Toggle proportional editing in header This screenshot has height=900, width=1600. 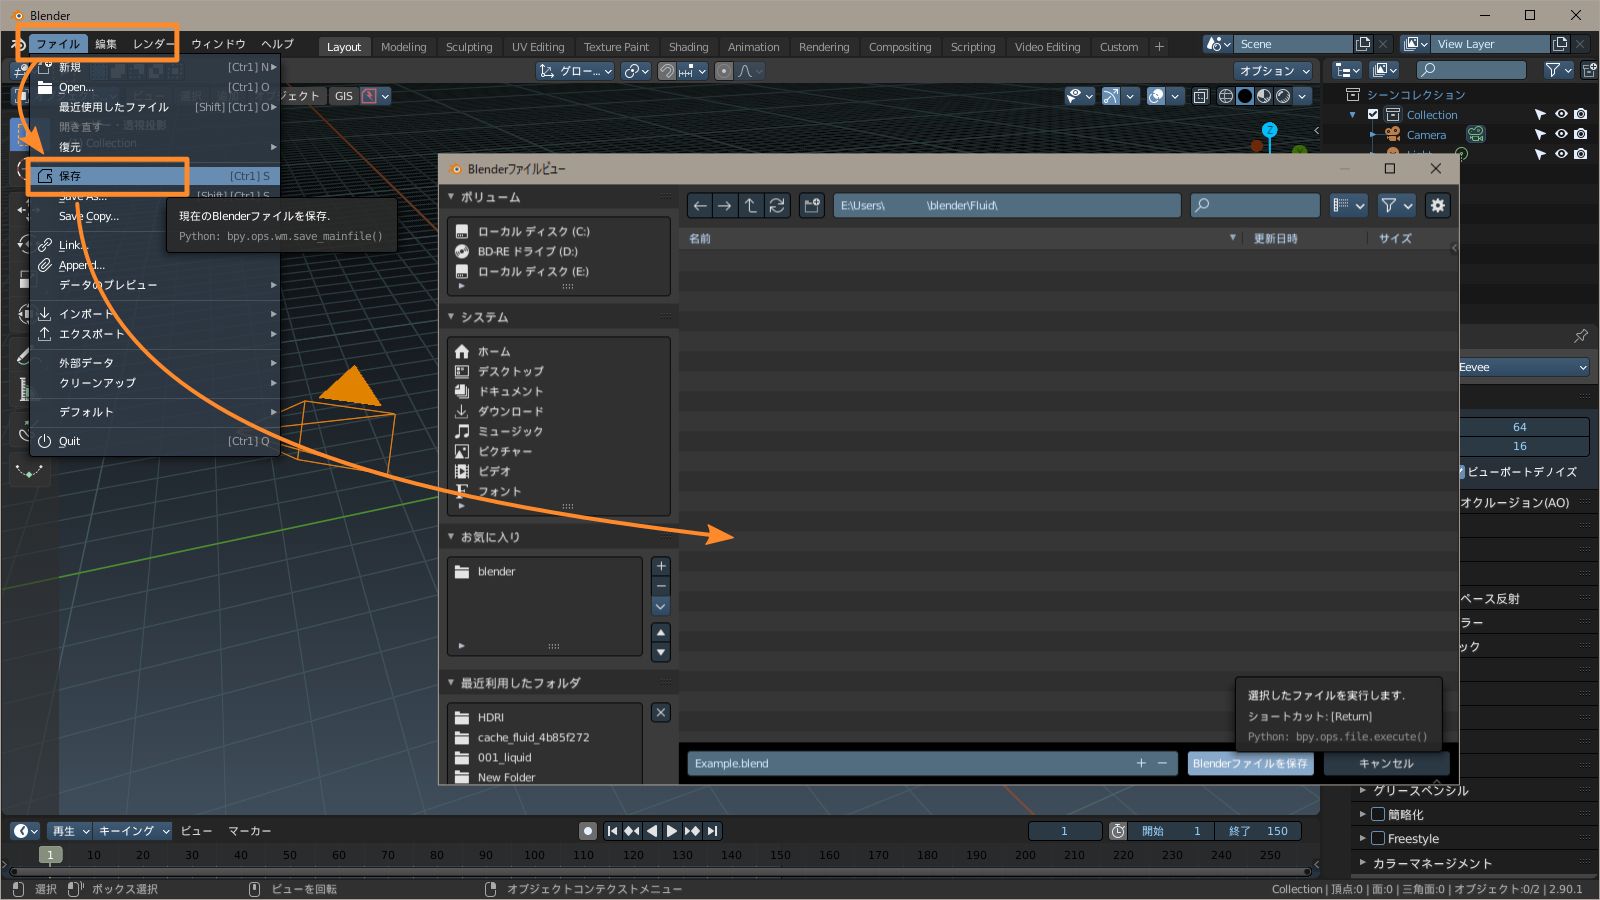[x=724, y=71]
